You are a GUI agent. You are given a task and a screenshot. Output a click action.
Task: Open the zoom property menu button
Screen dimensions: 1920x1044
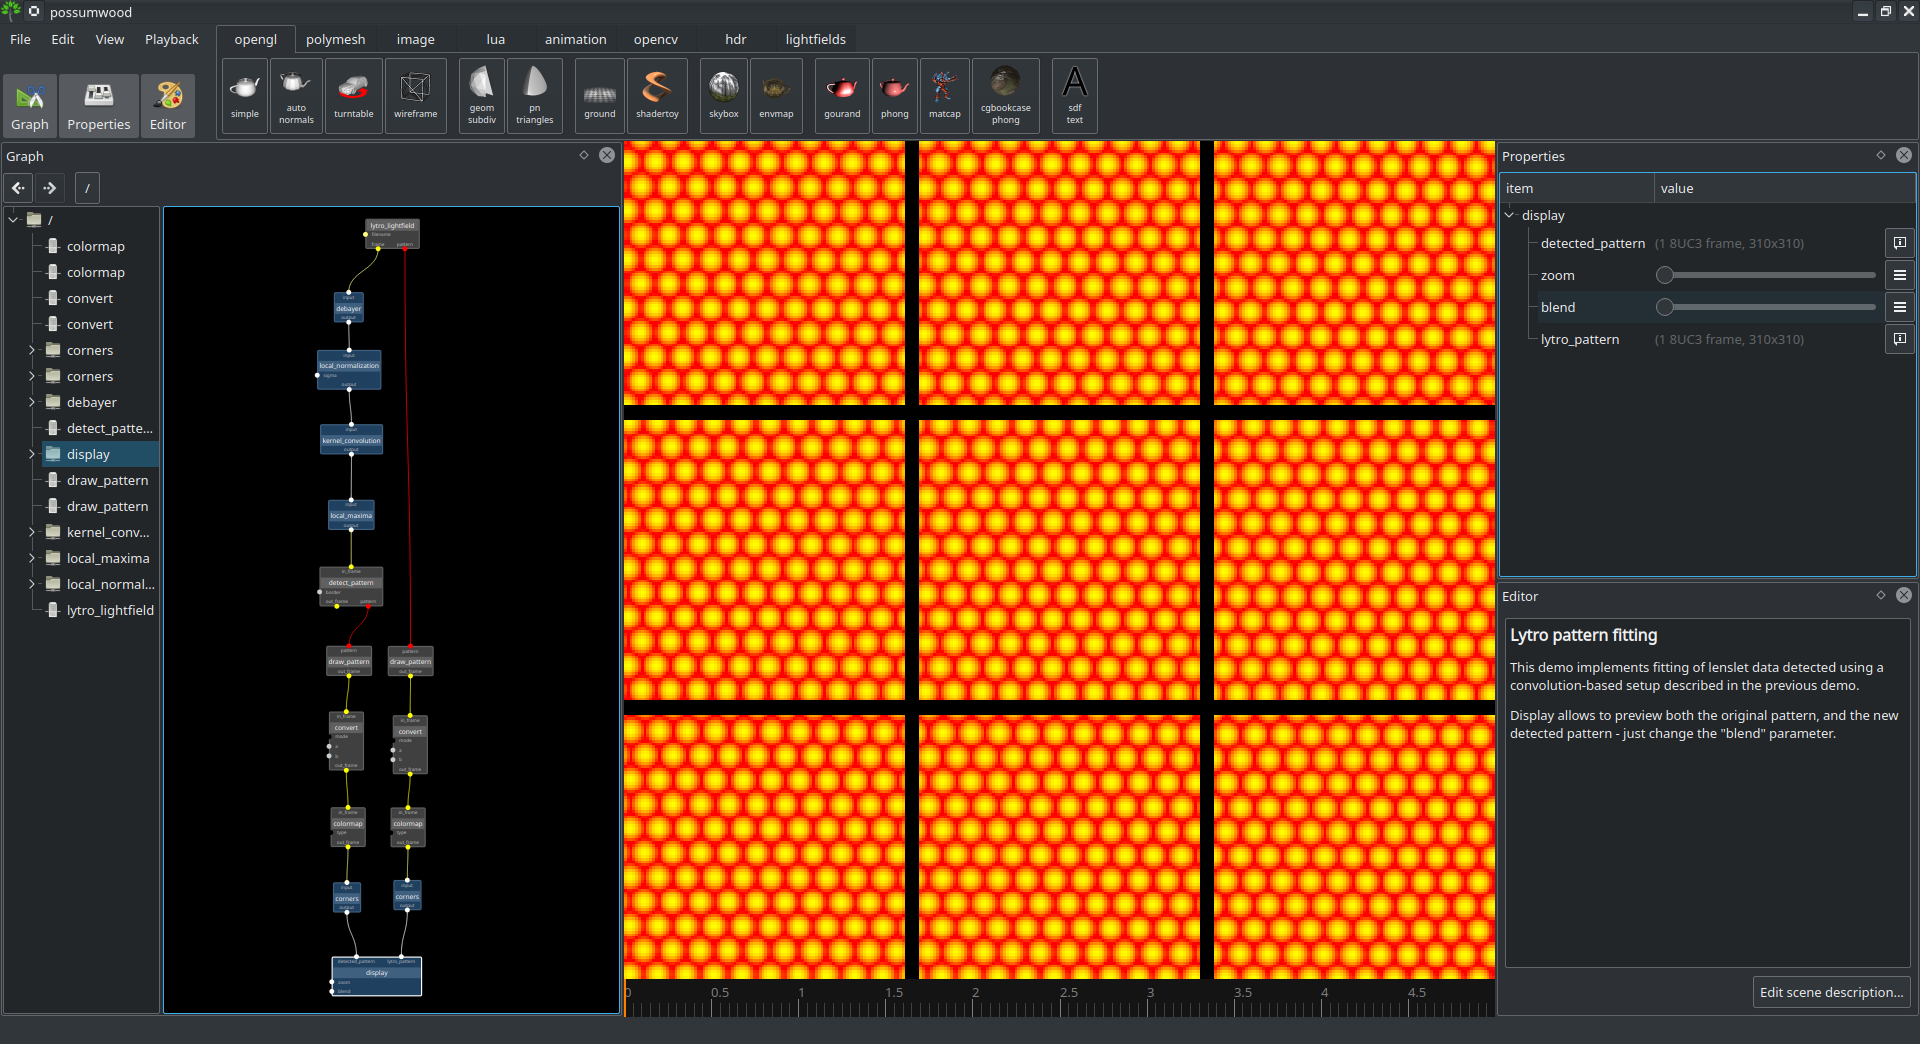point(1900,275)
